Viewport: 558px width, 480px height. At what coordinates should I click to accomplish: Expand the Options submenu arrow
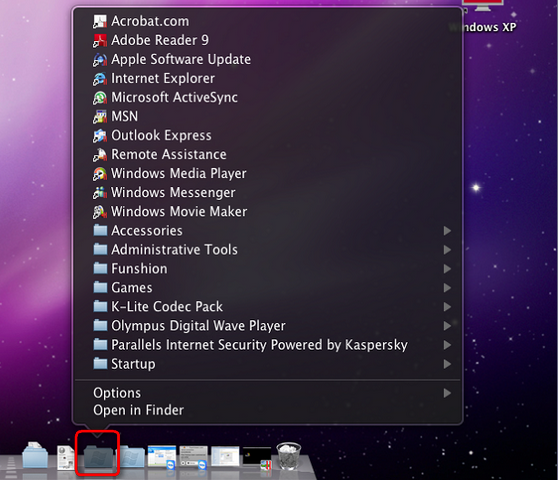pos(447,393)
